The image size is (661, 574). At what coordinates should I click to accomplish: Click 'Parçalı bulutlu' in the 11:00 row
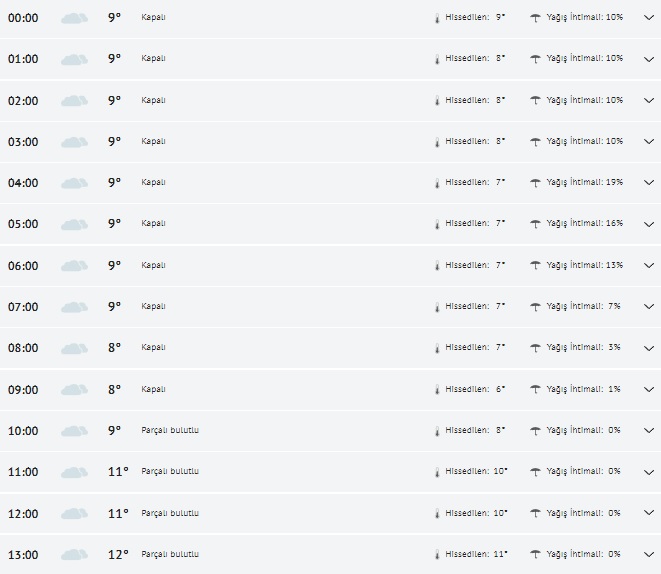coord(170,472)
